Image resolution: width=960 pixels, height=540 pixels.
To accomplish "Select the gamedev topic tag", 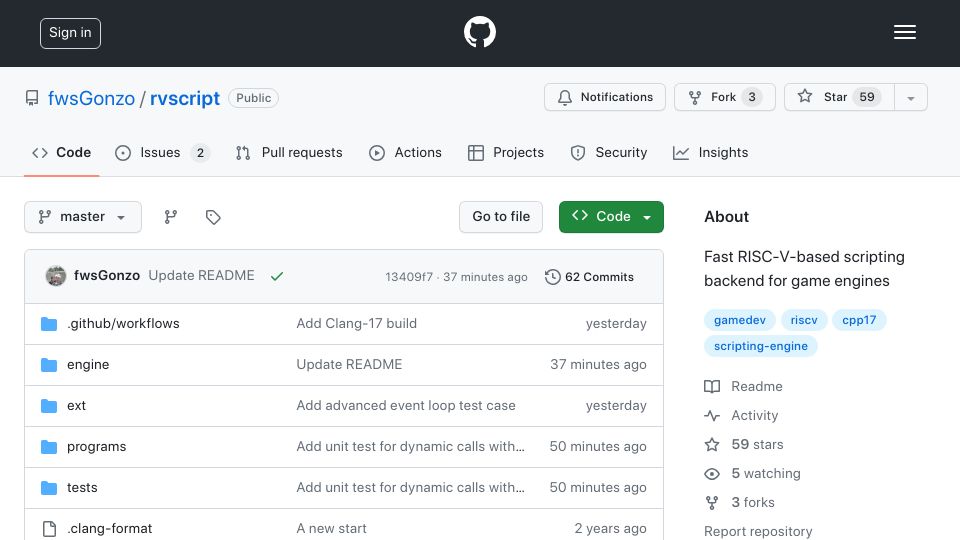I will (740, 320).
